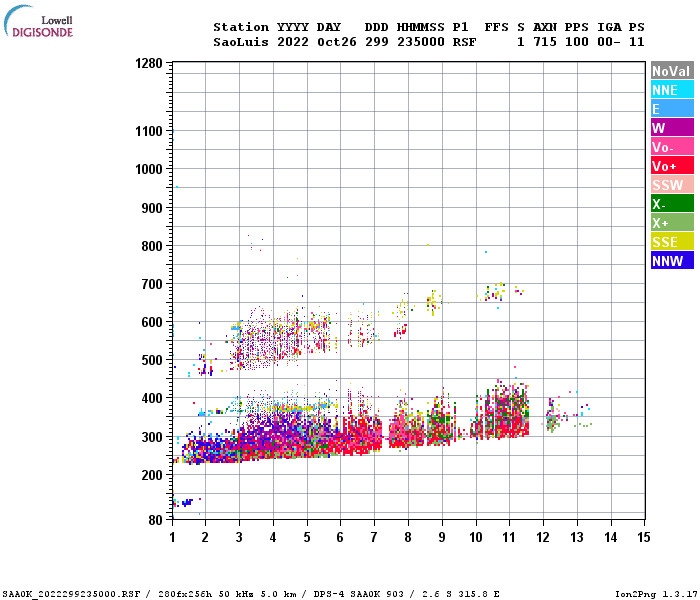Click frequency axis label 5

click(x=307, y=537)
